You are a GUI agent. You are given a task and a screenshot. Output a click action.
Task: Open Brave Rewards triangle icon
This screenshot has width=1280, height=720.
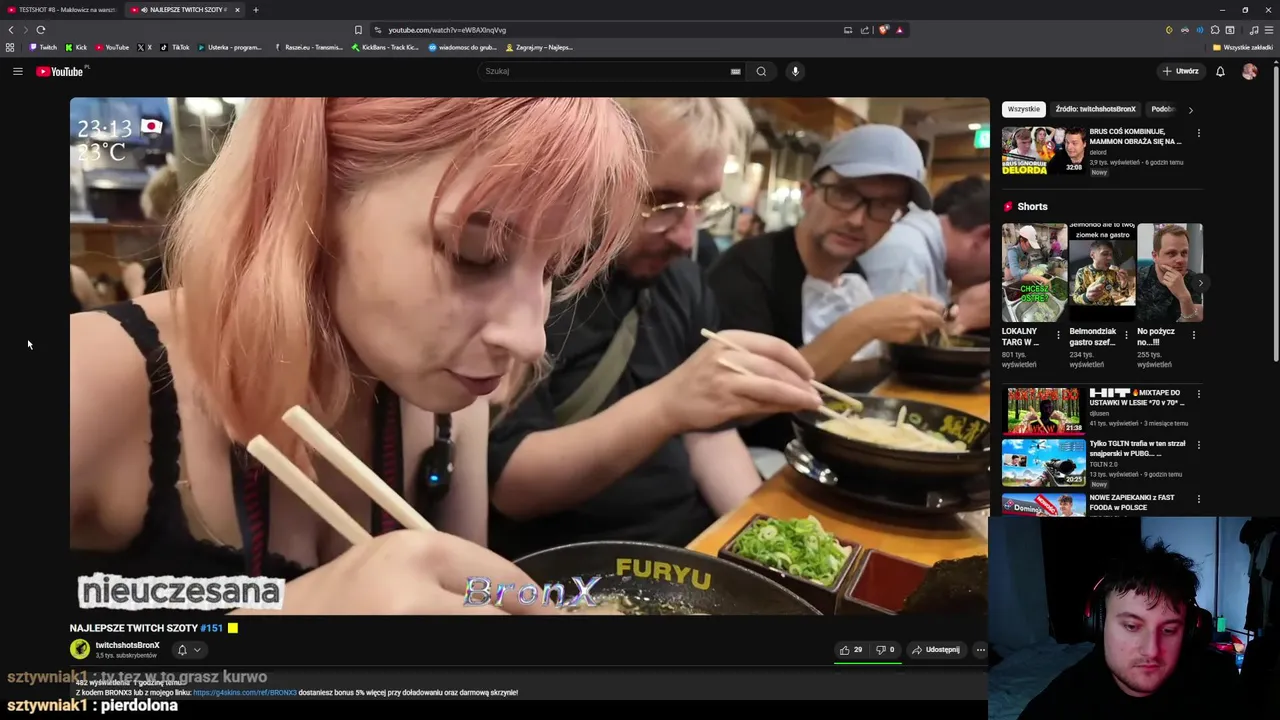pyautogui.click(x=899, y=30)
